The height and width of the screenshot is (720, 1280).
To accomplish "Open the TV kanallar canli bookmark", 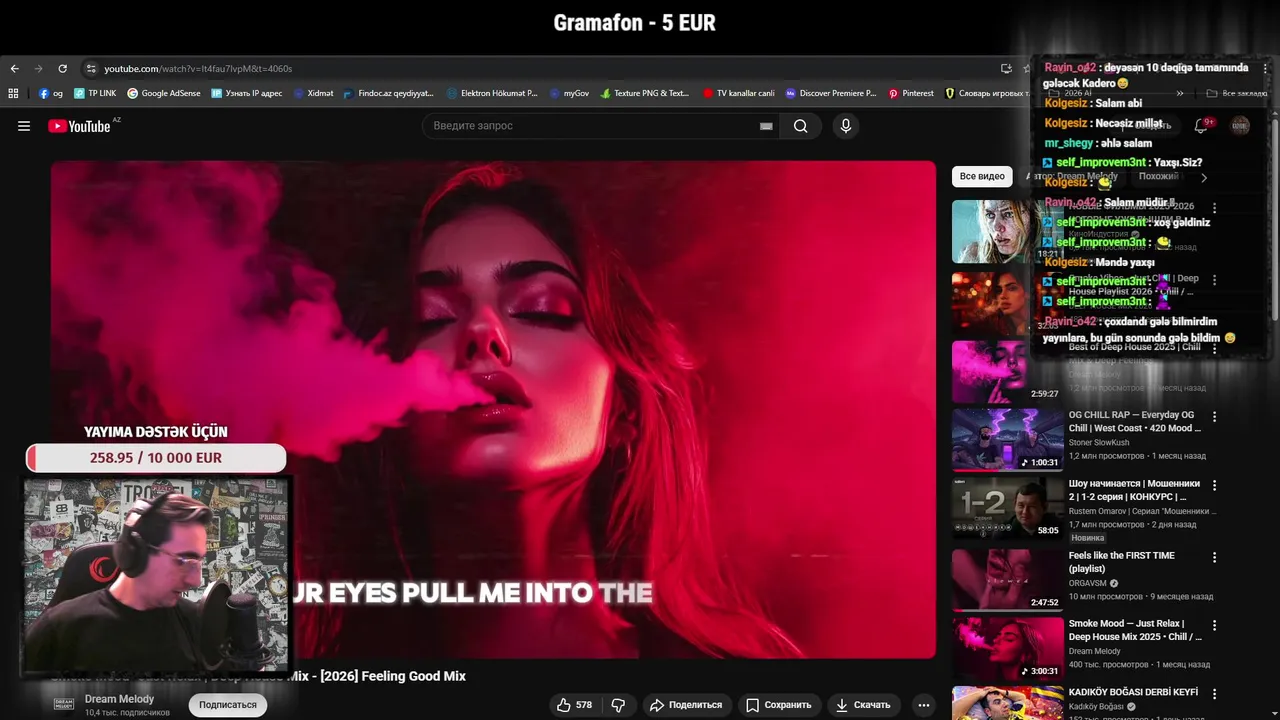I will pyautogui.click(x=739, y=93).
